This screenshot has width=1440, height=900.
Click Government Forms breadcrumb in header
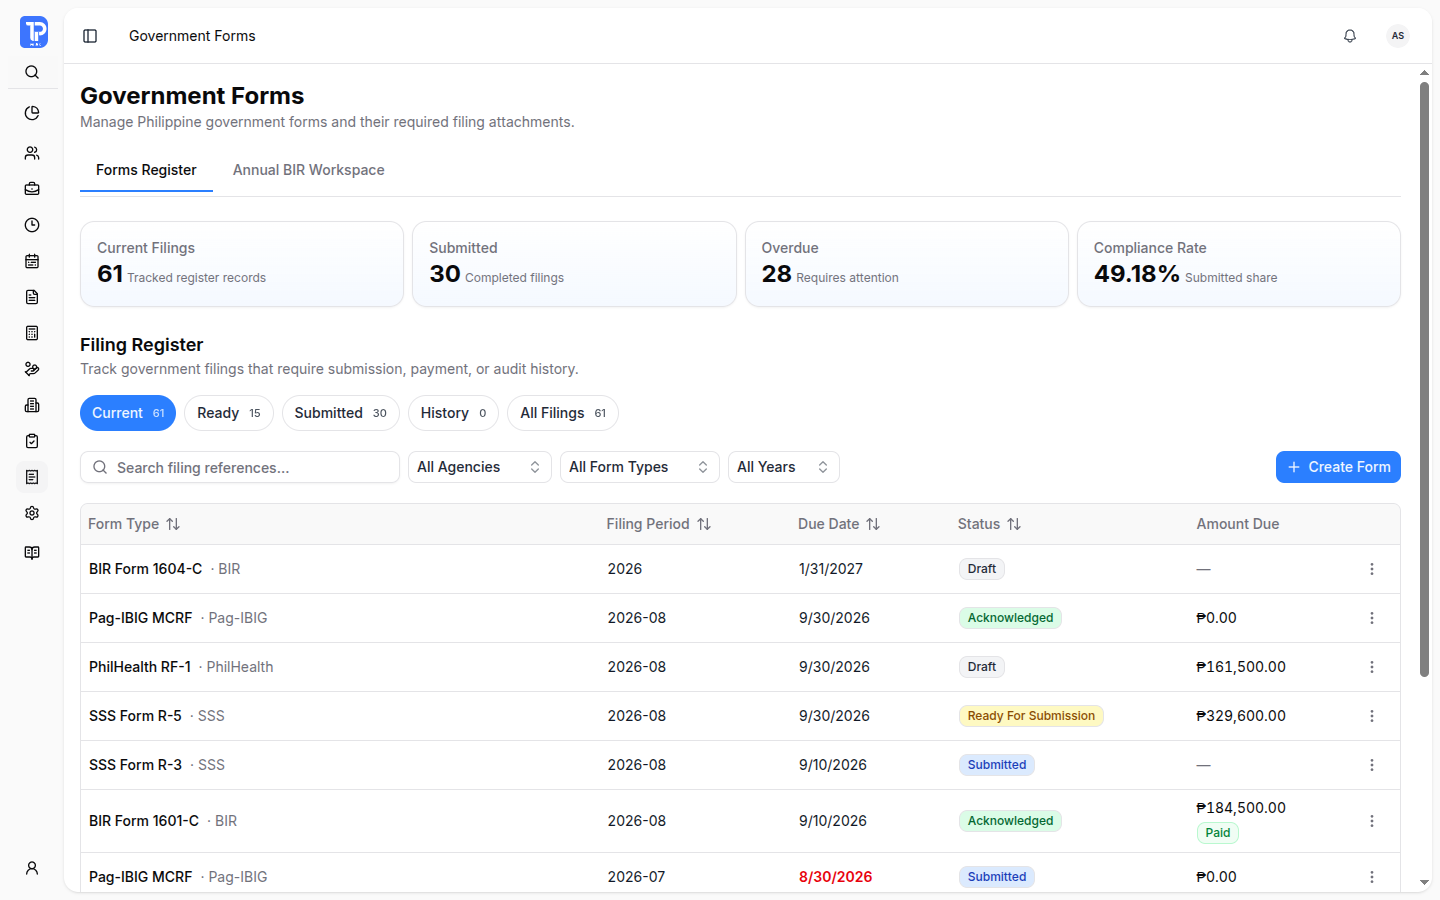point(192,36)
